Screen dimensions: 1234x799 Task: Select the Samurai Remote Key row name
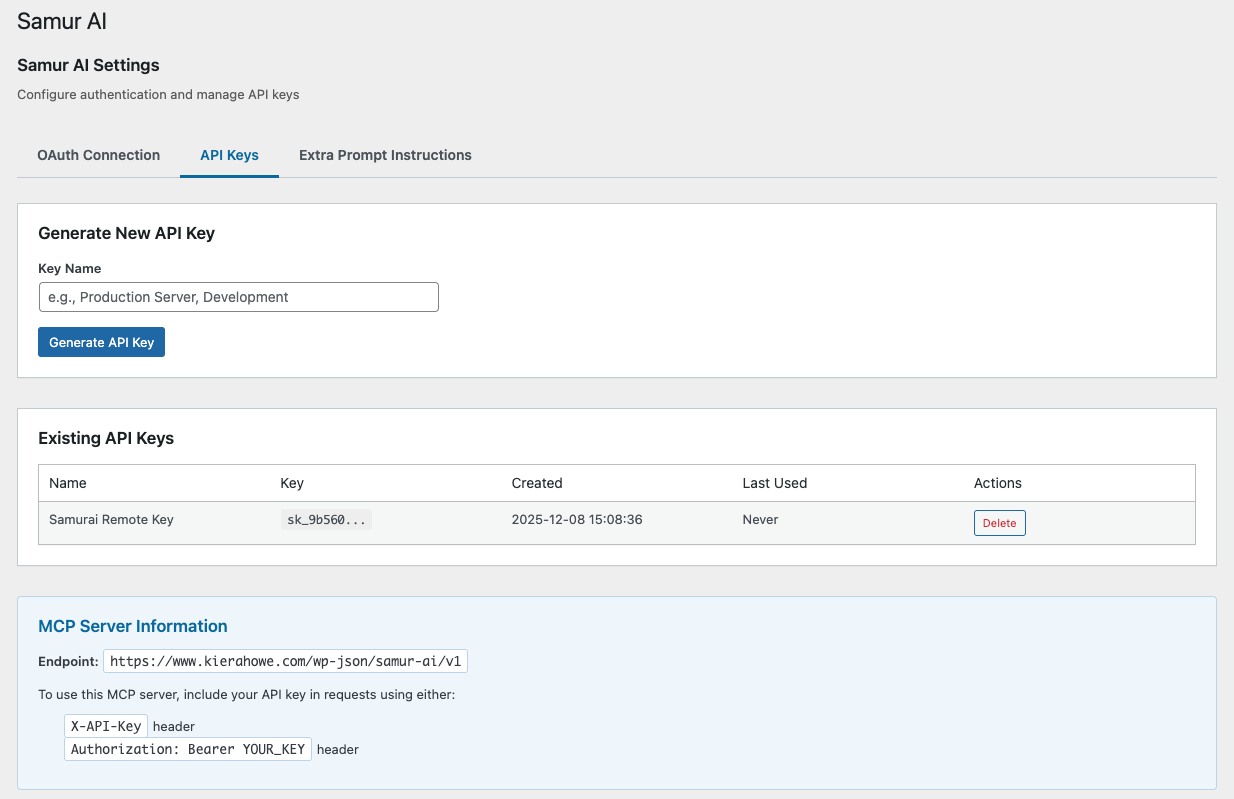click(x=111, y=519)
